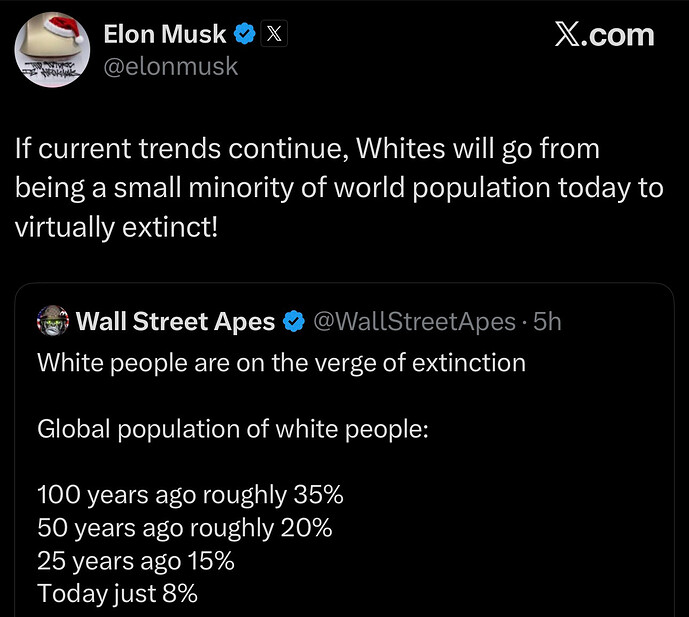
Task: Click the X.com logo
Action: click(x=604, y=36)
